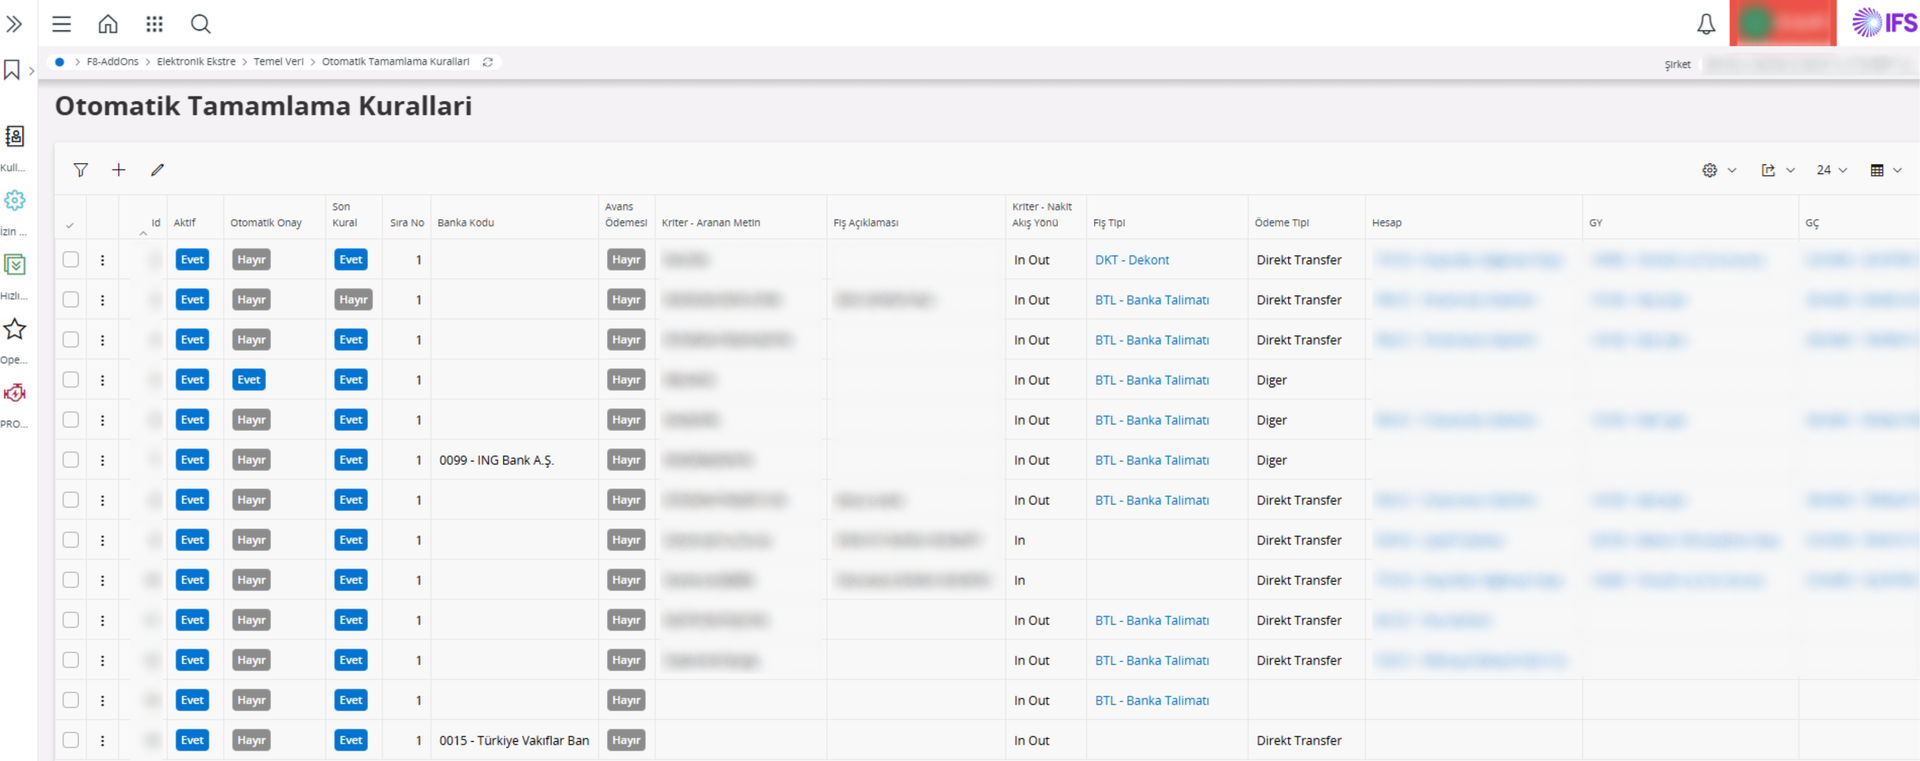Click the pencil edit icon
Screen dimensions: 1920x761
coord(157,170)
